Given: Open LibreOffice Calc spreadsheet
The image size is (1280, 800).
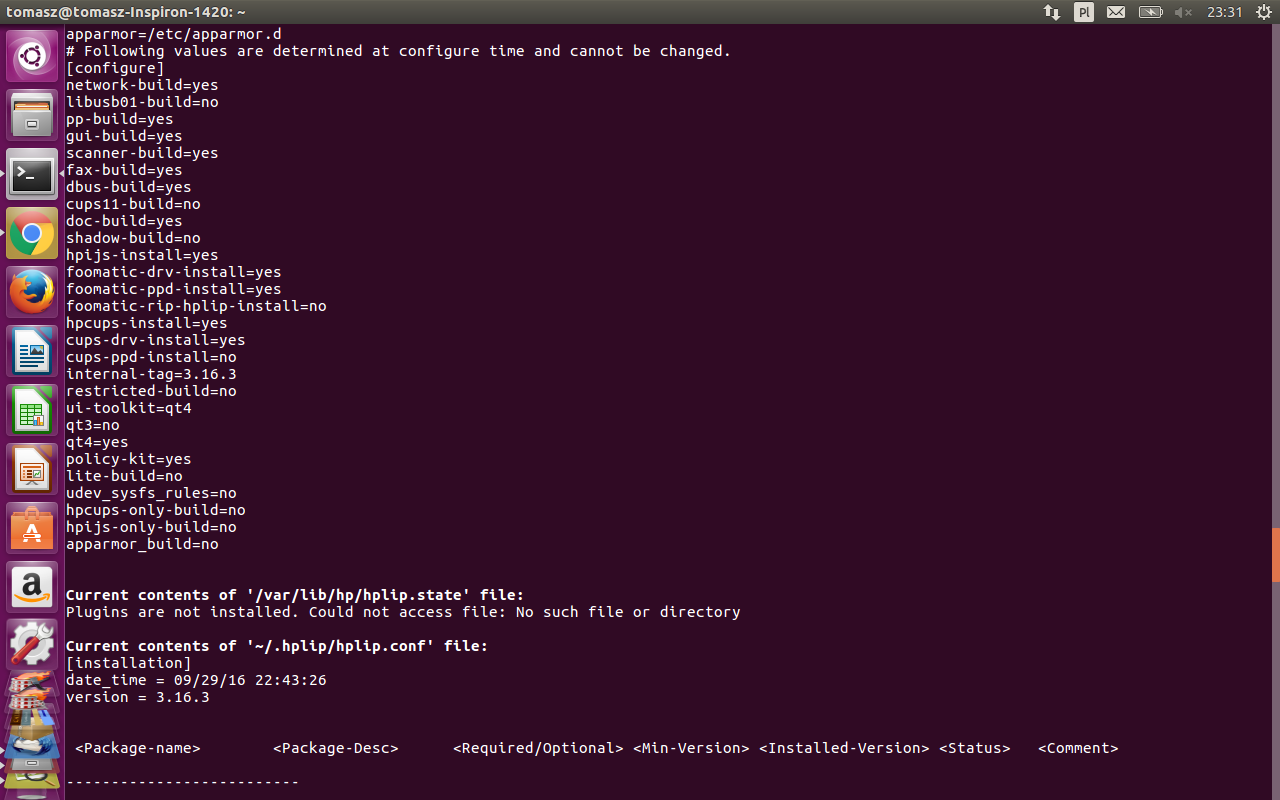Looking at the screenshot, I should pyautogui.click(x=32, y=410).
